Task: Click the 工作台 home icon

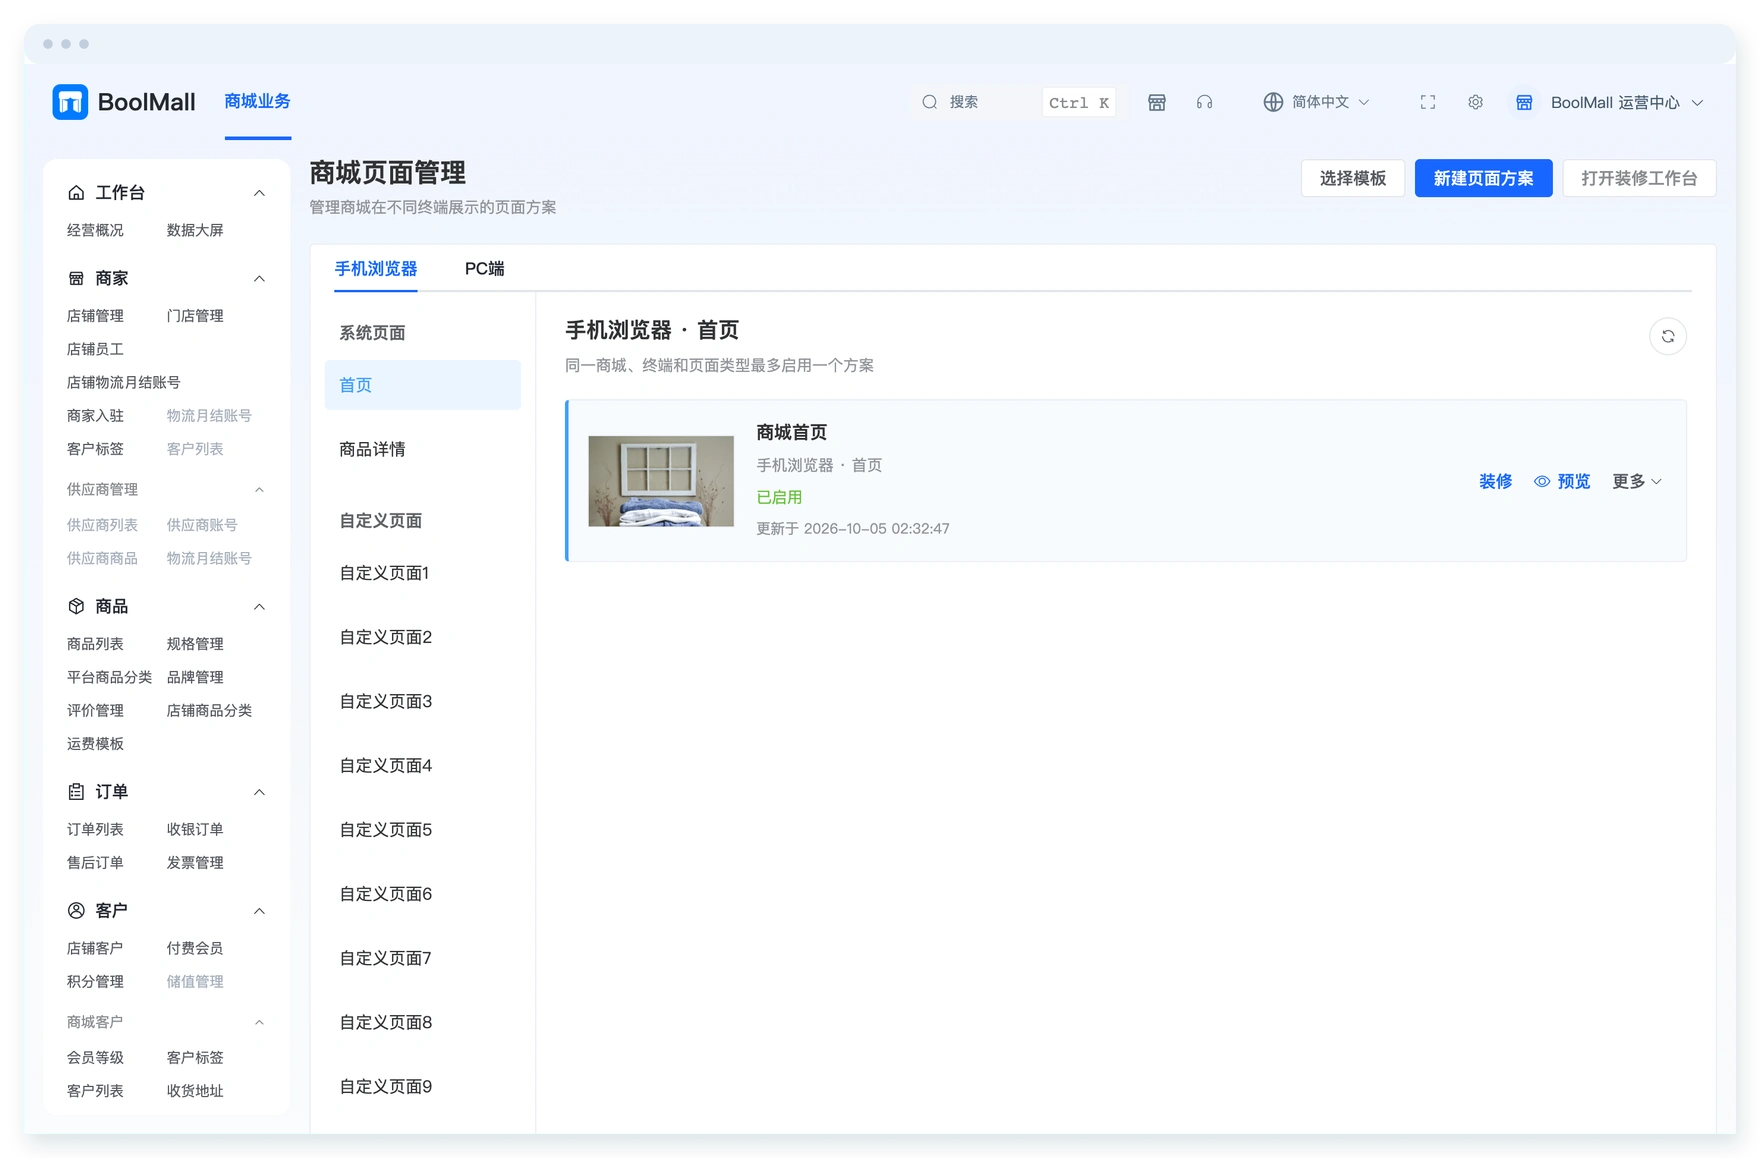Action: click(x=76, y=192)
